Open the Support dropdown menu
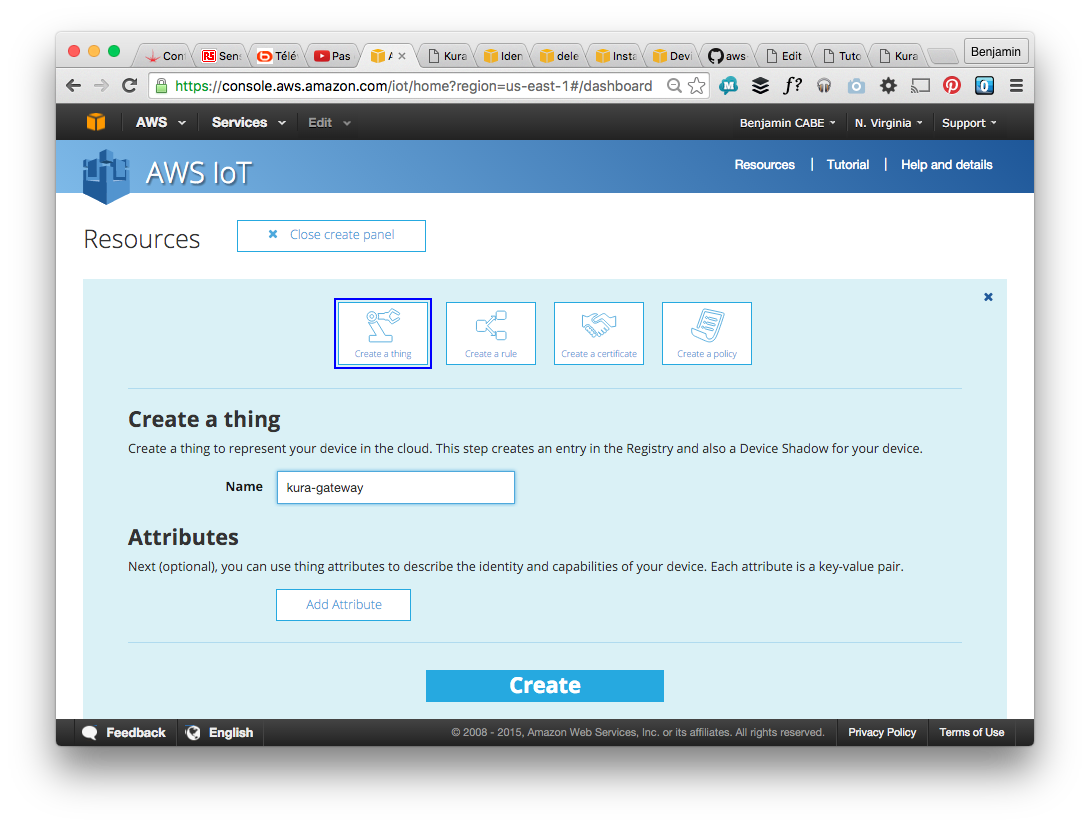 click(x=969, y=123)
